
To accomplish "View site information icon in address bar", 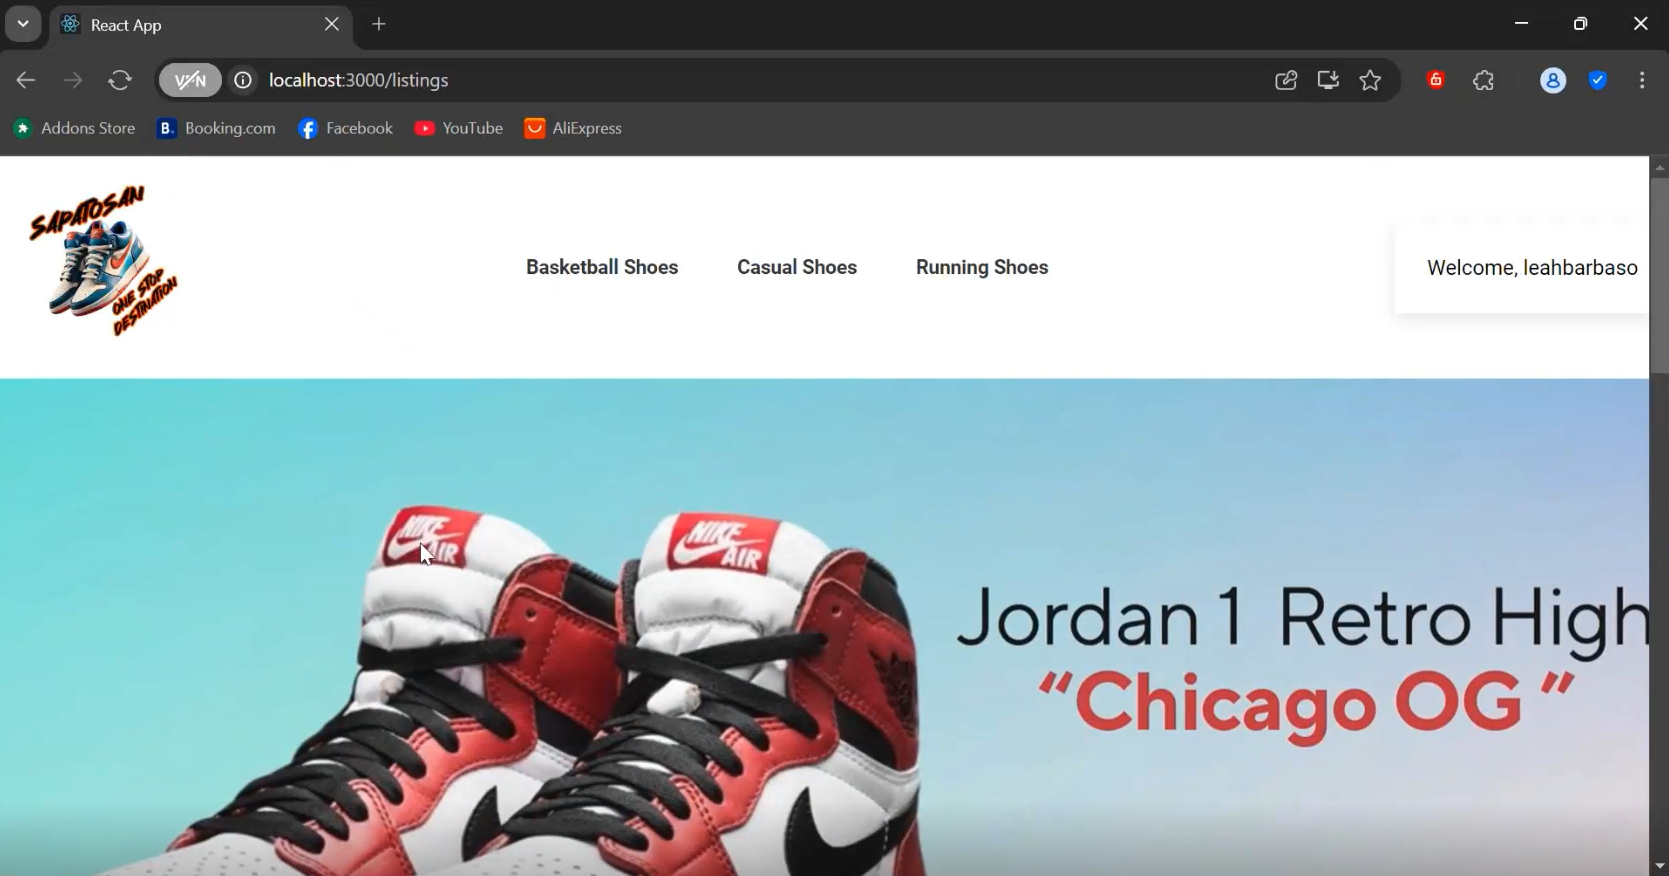I will pyautogui.click(x=243, y=80).
